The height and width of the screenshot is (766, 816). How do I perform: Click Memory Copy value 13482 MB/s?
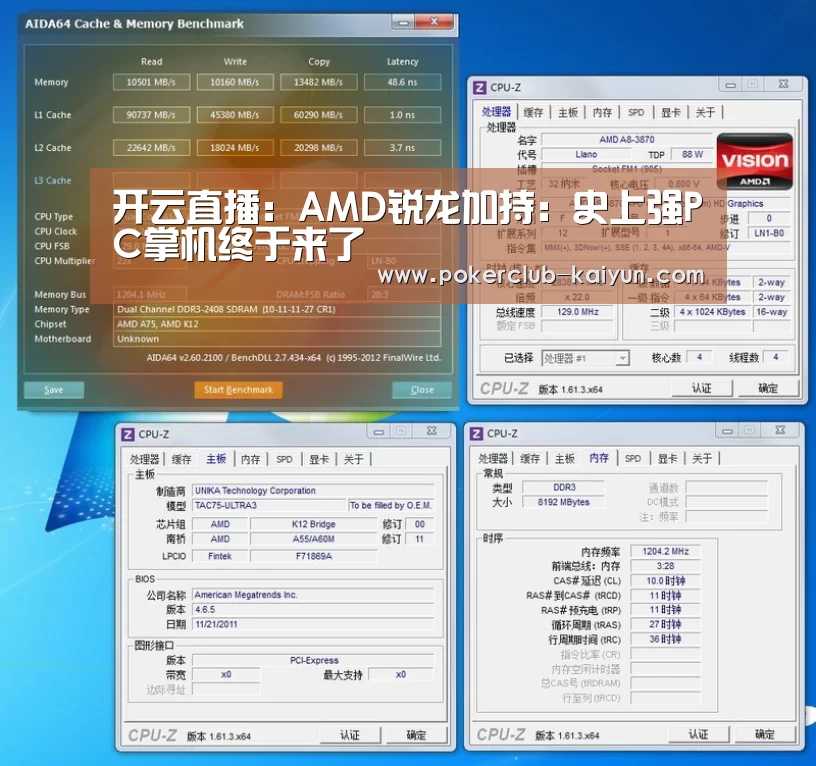tap(318, 82)
